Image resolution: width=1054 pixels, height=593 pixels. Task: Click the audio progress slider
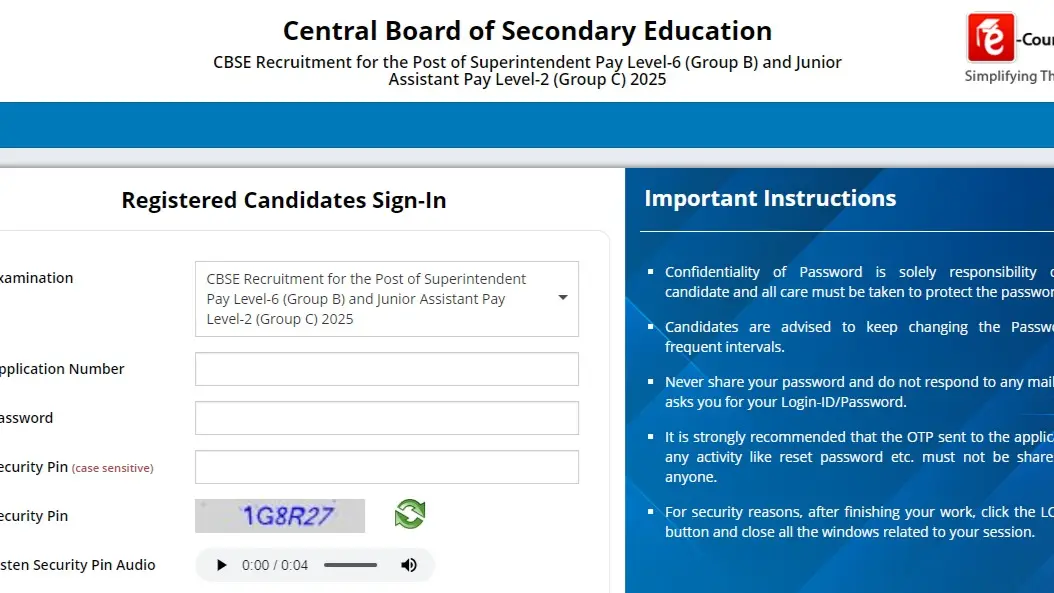(350, 564)
